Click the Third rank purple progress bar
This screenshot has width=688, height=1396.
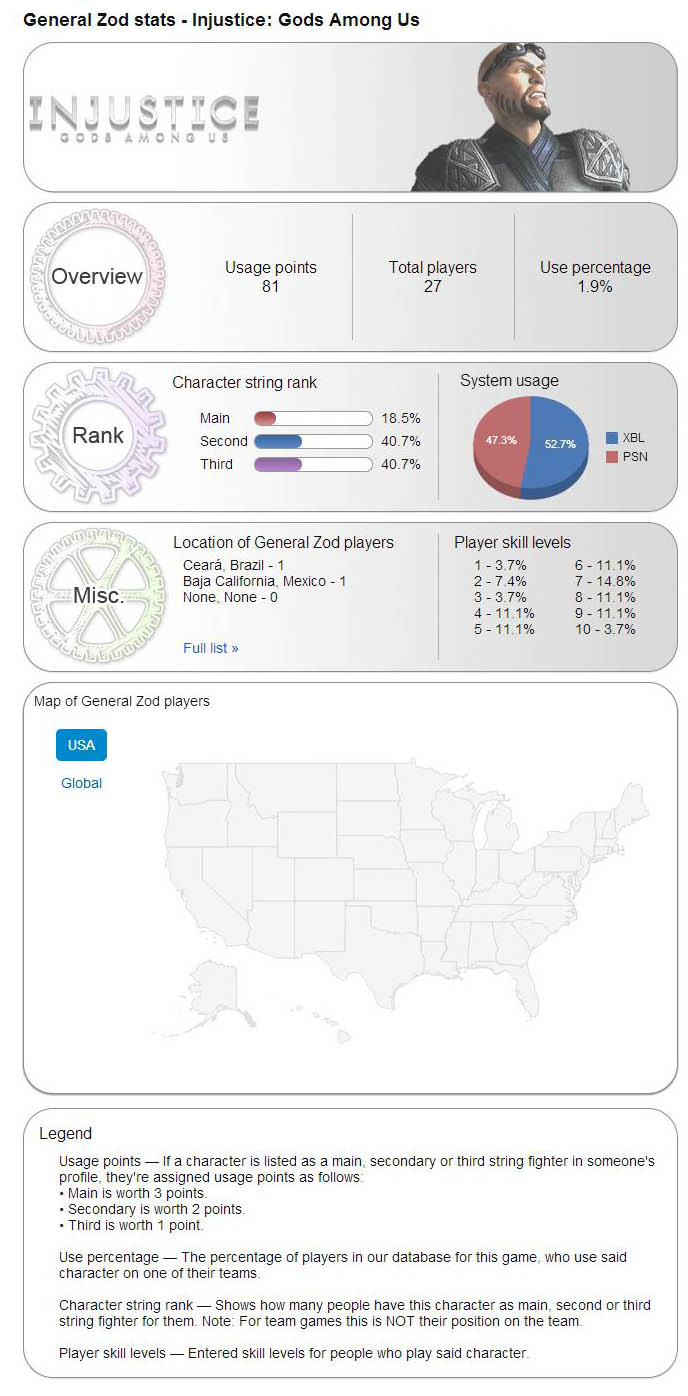pos(278,464)
